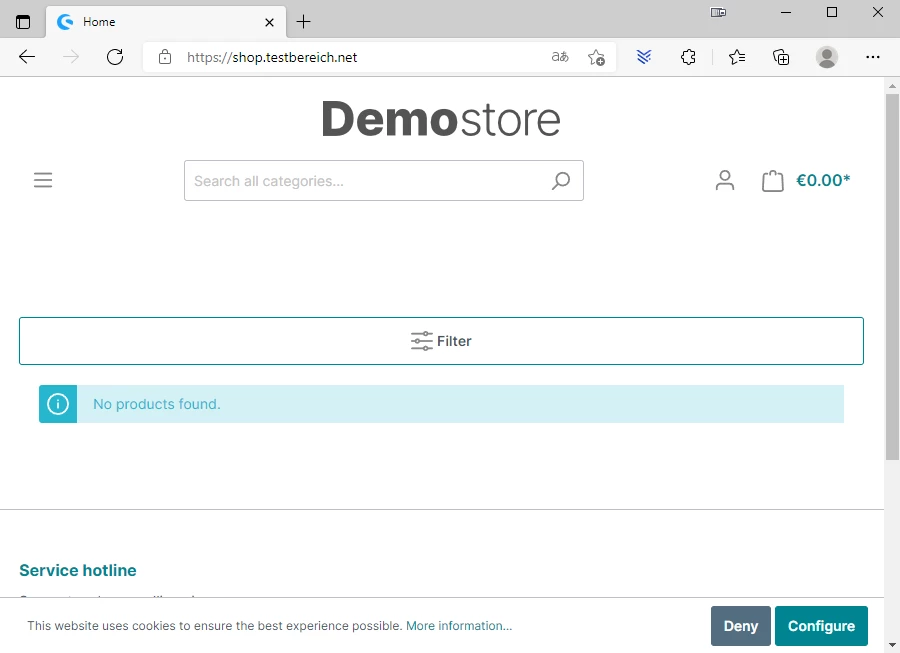Screen dimensions: 900x653
Task: Click the Configure cookies button
Action: pos(821,626)
